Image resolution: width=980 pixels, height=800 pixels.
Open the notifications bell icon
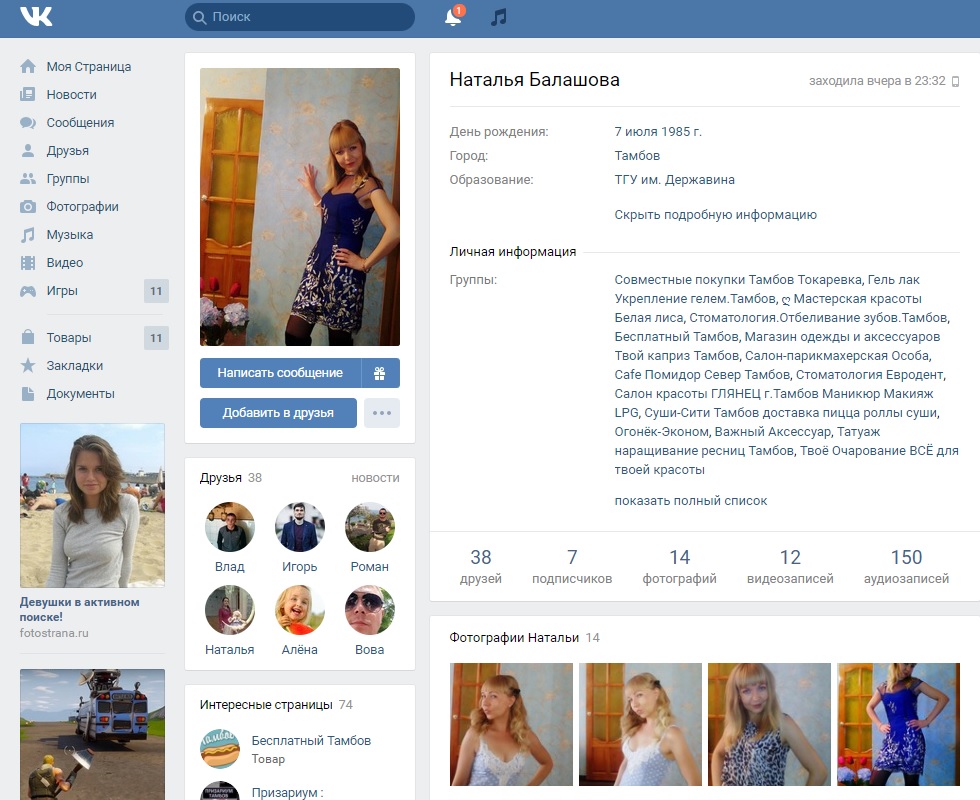pos(453,17)
